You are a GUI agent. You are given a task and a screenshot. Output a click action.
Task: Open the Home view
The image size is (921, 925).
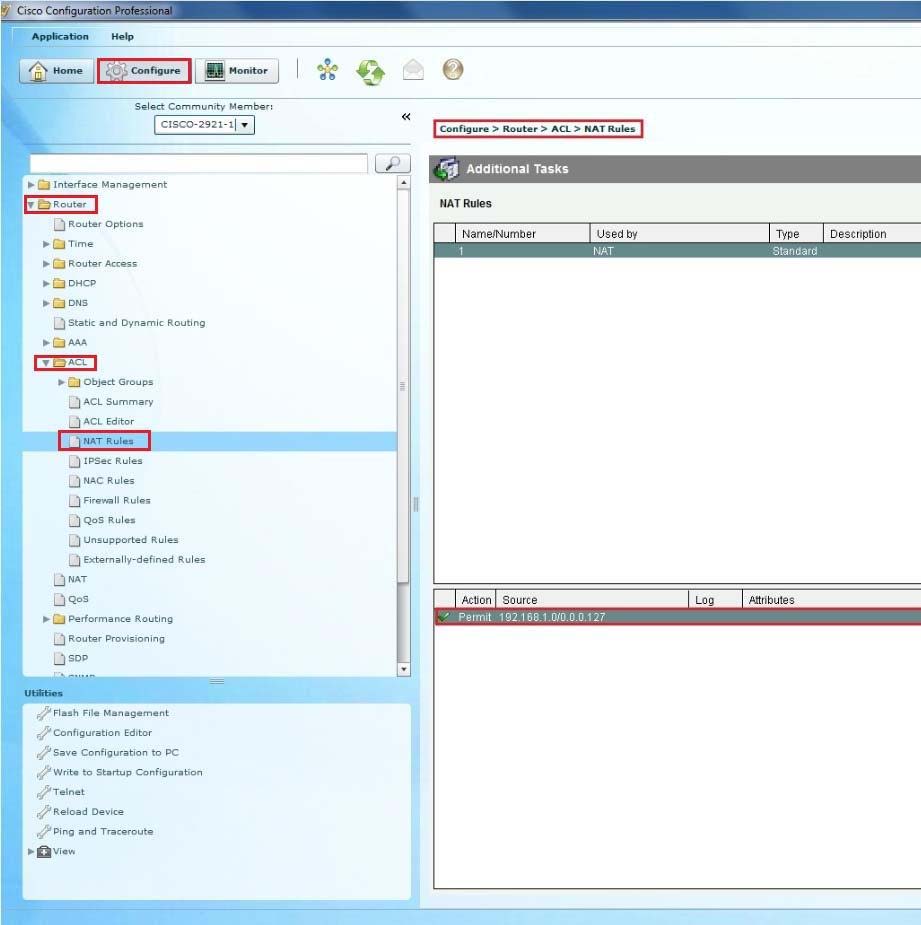(x=56, y=71)
